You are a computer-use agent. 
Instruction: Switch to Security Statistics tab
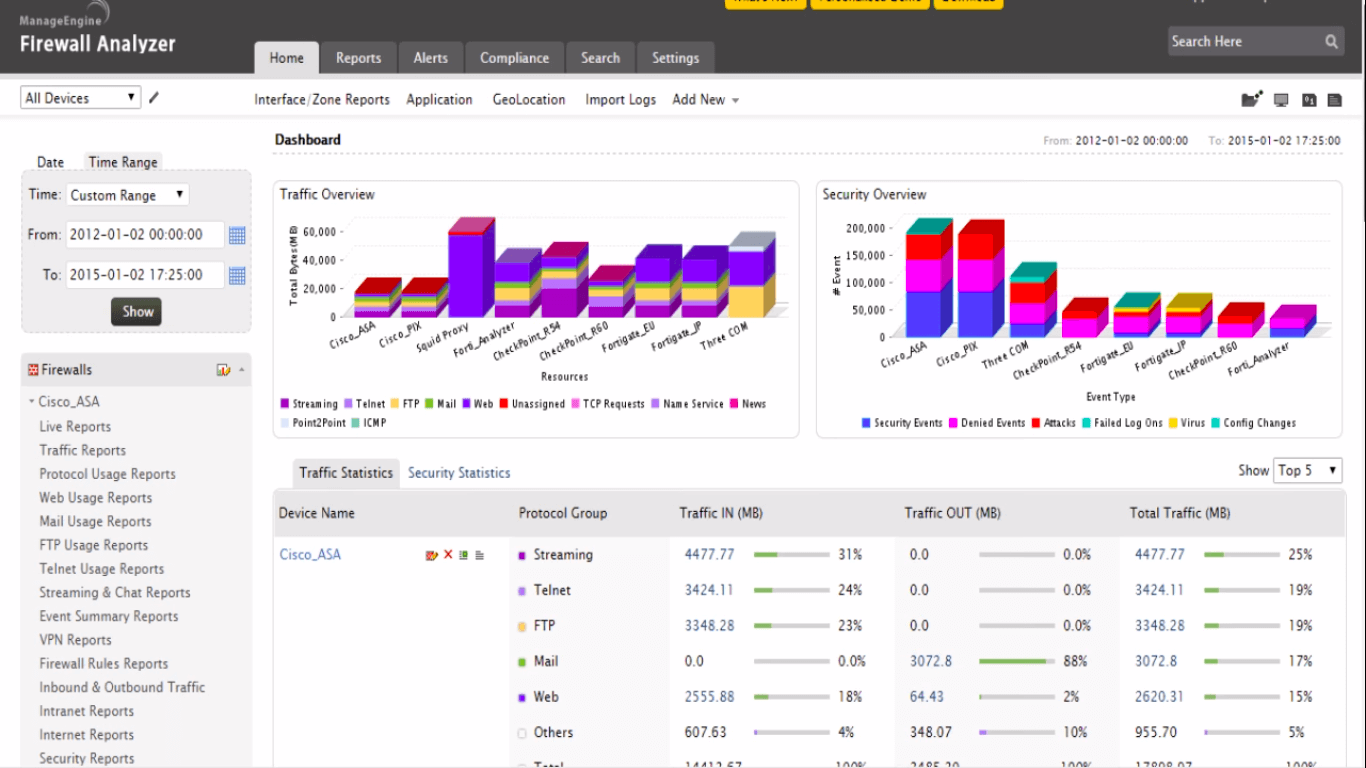pos(459,473)
